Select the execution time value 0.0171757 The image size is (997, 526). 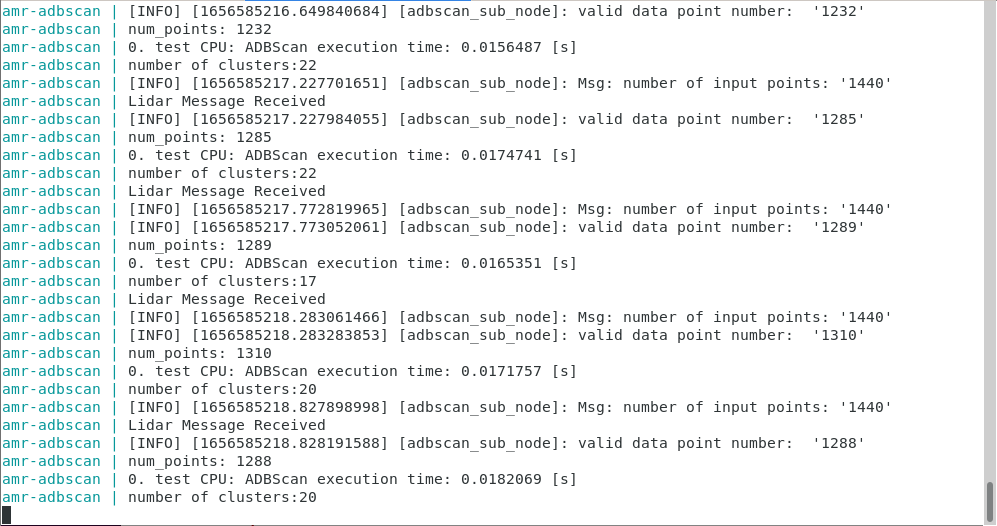click(x=501, y=371)
